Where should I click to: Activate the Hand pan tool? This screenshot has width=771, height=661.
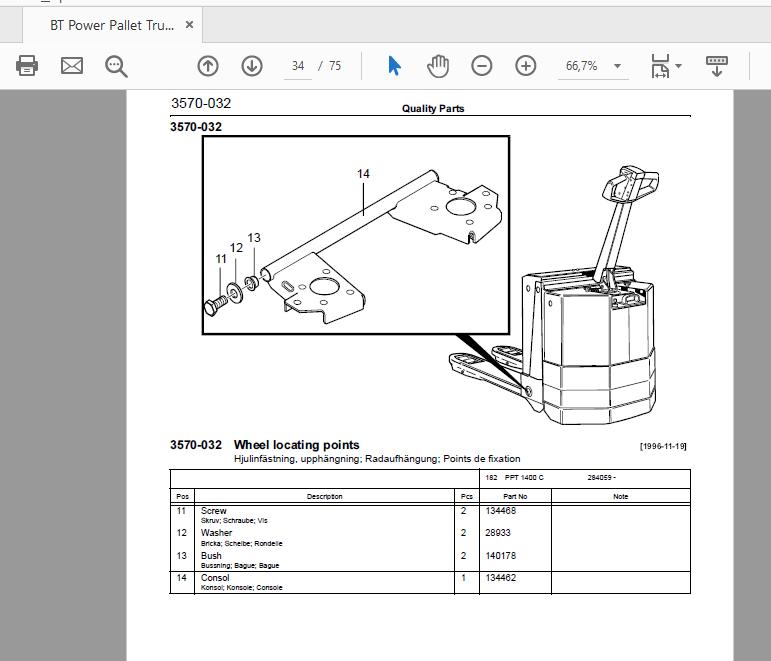click(438, 66)
